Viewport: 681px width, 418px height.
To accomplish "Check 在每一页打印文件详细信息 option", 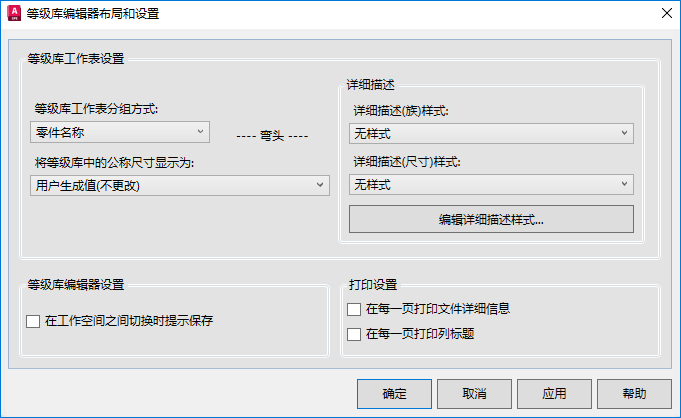I will (354, 310).
